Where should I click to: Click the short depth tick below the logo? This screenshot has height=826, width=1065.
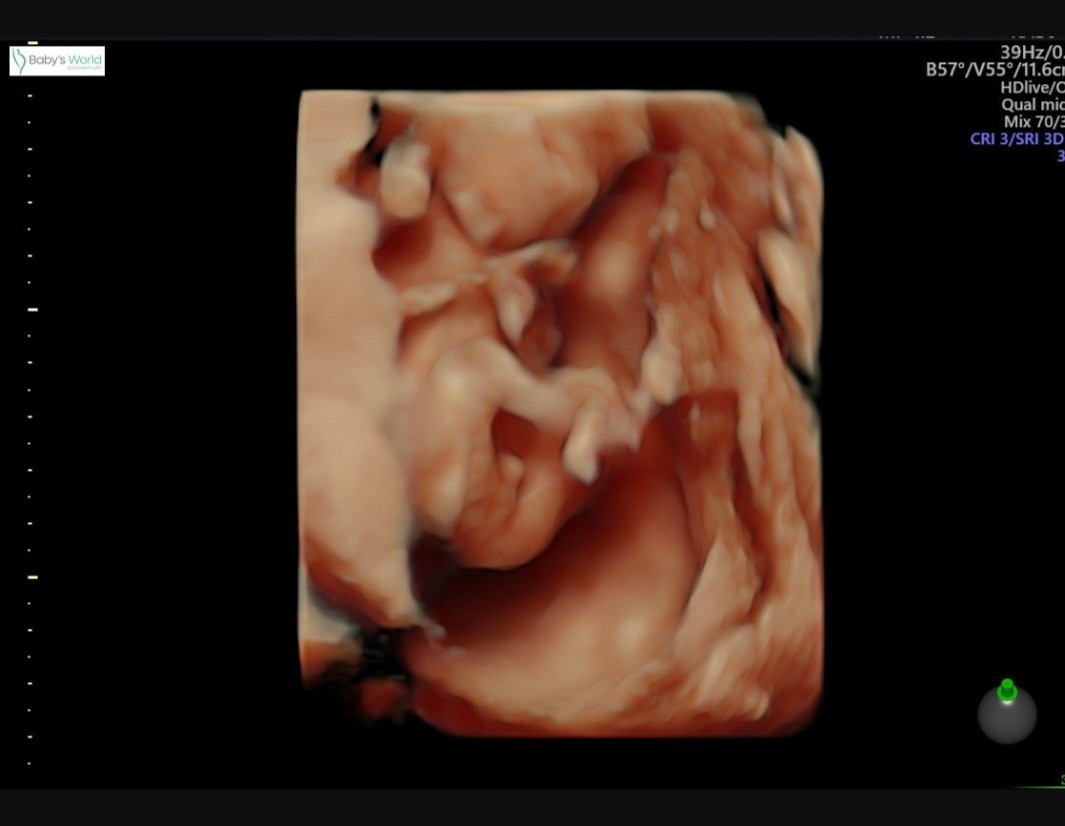point(30,96)
